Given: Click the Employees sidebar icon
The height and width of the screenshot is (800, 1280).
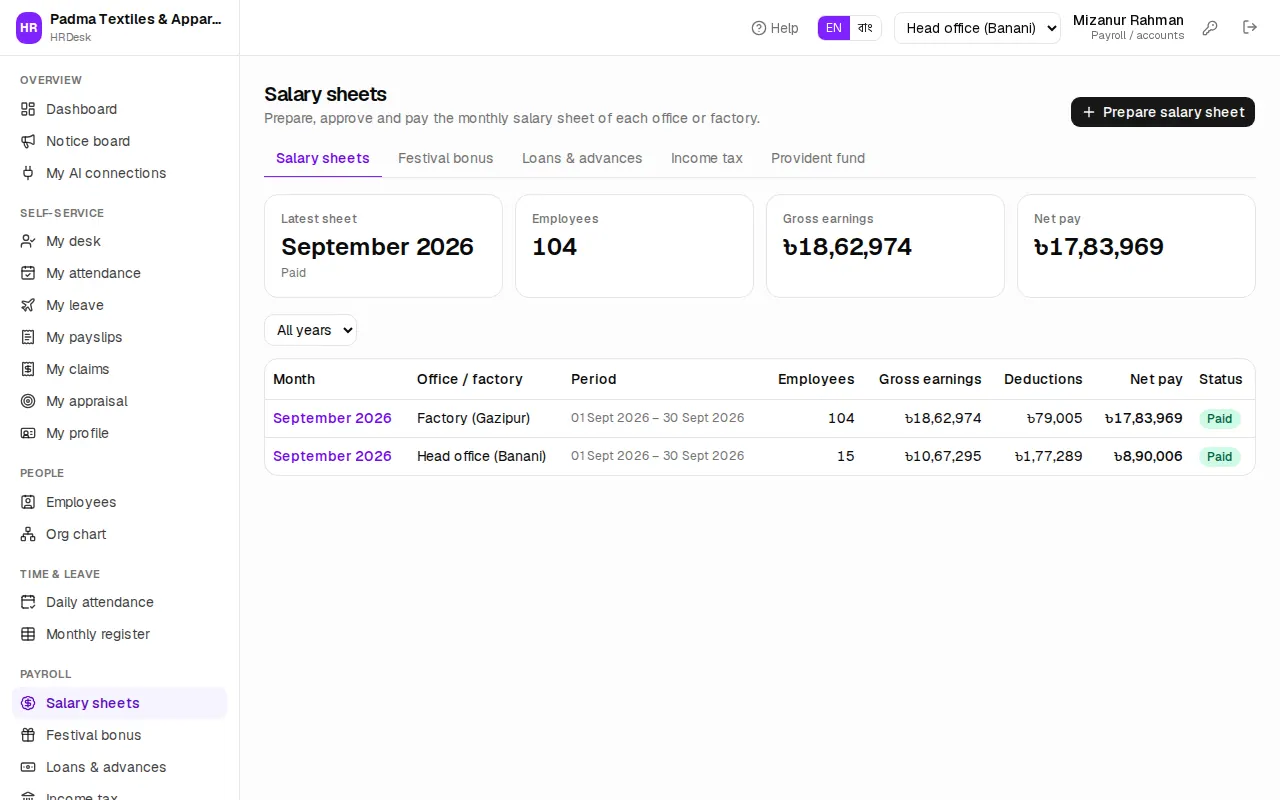Looking at the screenshot, I should click(x=28, y=502).
